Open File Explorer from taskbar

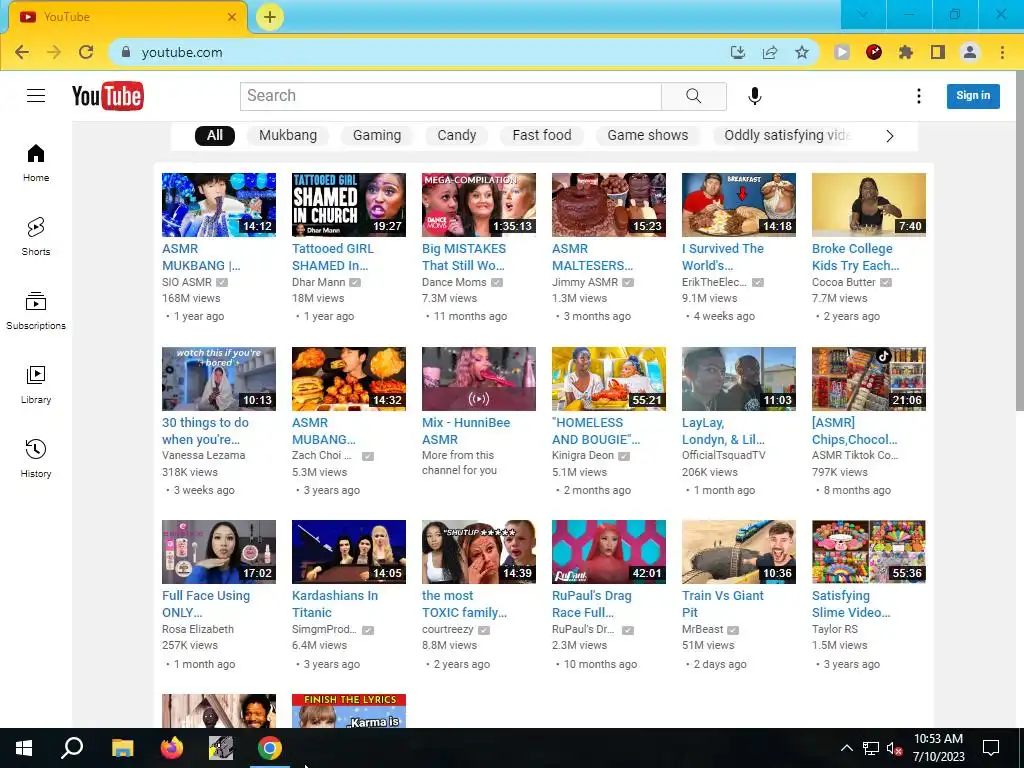(x=122, y=748)
